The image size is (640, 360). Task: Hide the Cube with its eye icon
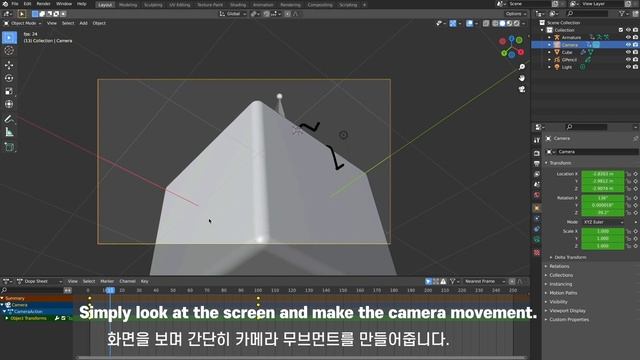click(628, 52)
